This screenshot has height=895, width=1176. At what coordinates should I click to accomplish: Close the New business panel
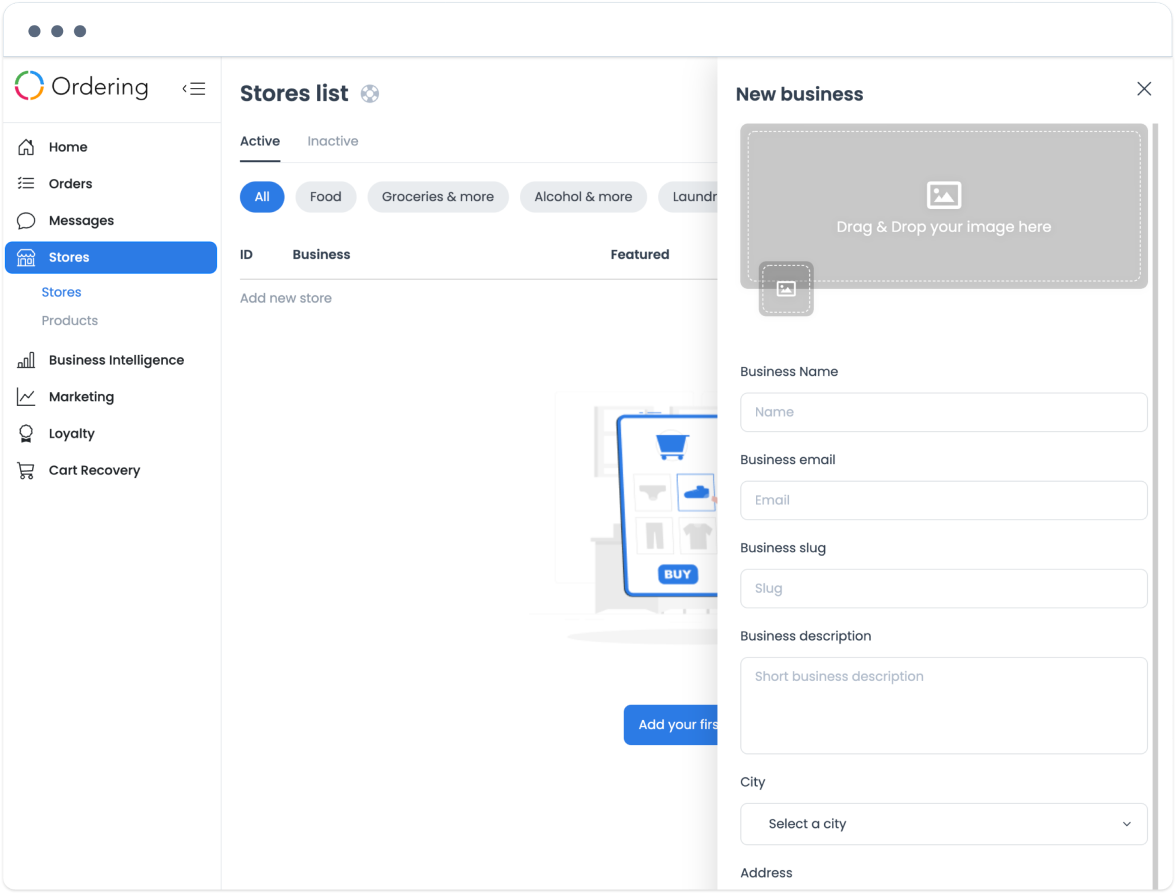point(1144,89)
